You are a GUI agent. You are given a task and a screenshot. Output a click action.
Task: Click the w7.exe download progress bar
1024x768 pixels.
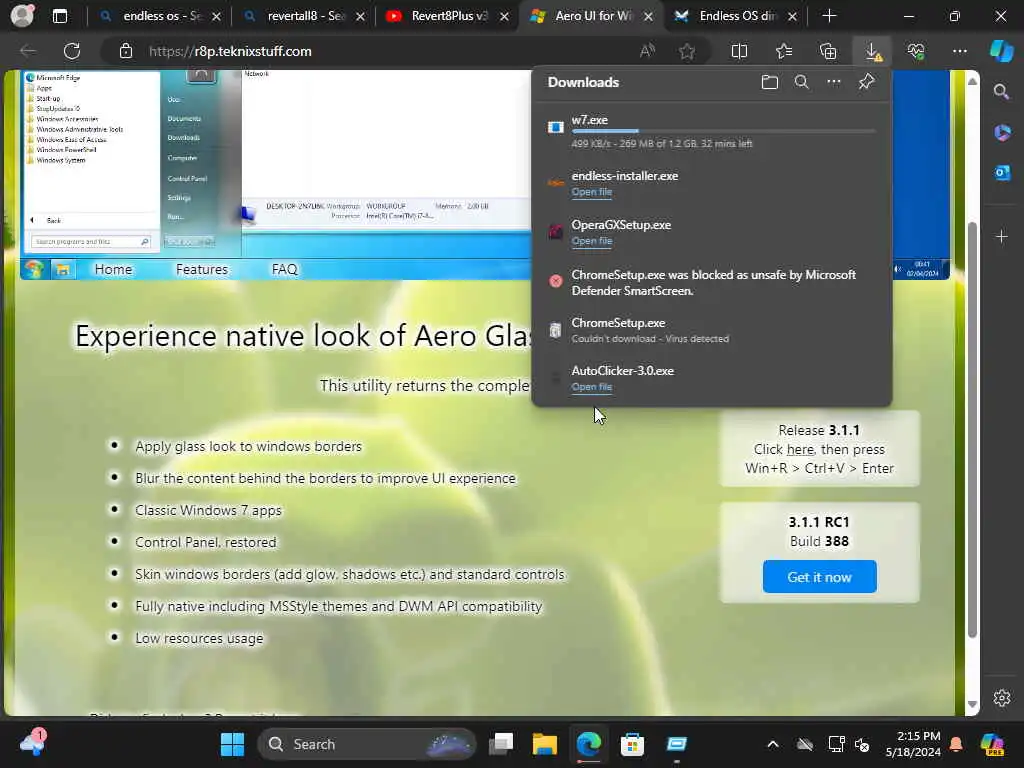(x=723, y=131)
